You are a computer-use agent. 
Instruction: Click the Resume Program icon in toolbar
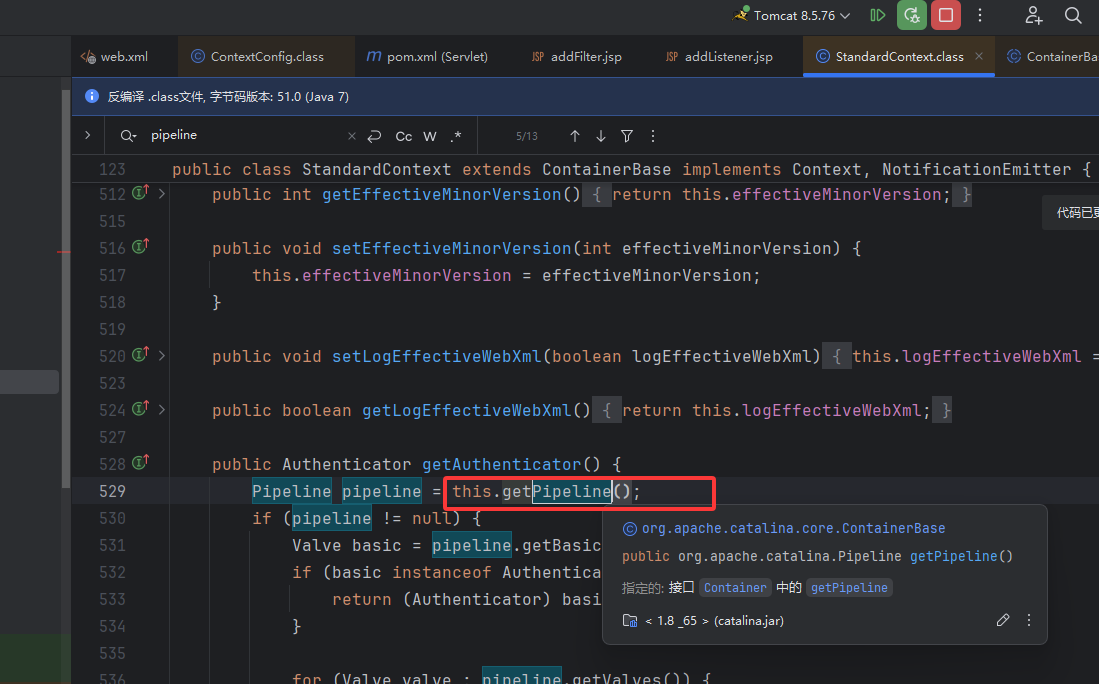click(878, 15)
